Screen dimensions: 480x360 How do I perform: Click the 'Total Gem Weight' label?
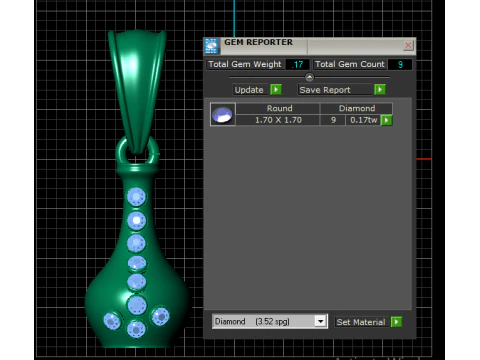[x=245, y=64]
